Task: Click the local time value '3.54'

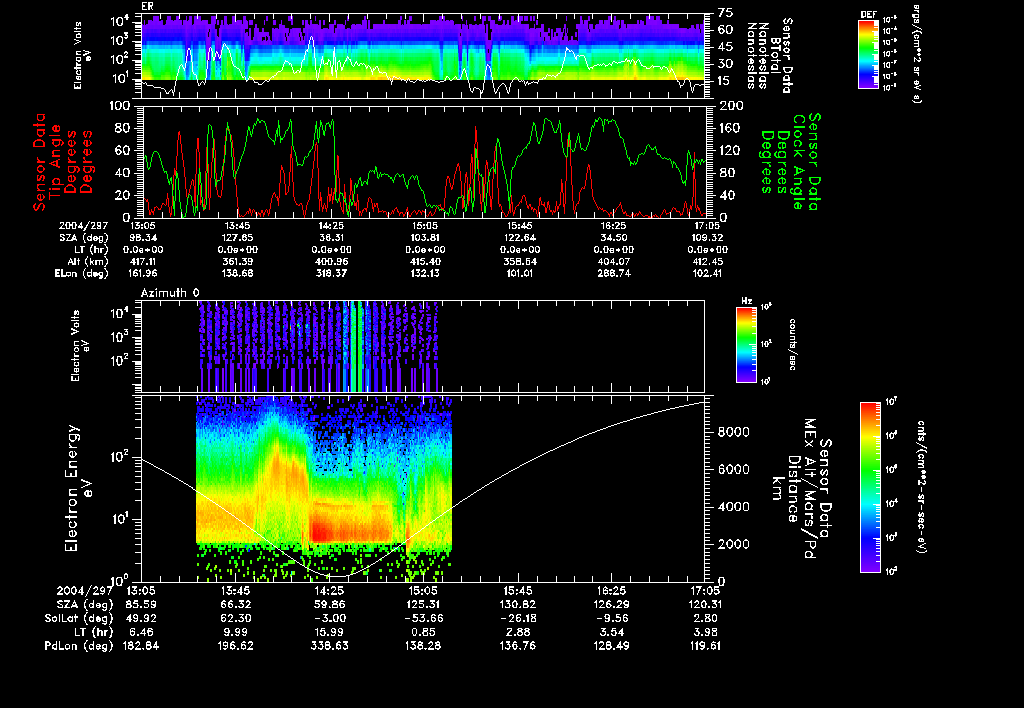Action: (x=612, y=632)
